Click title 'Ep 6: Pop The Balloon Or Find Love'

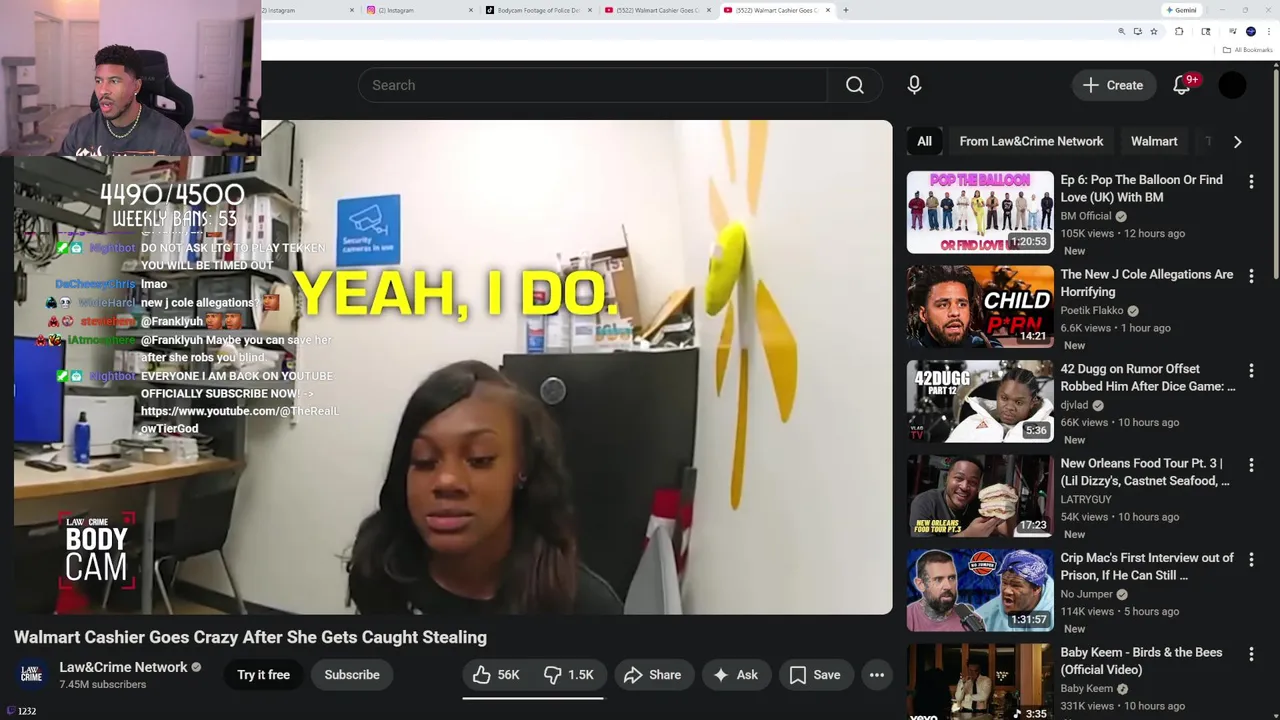(x=1141, y=188)
